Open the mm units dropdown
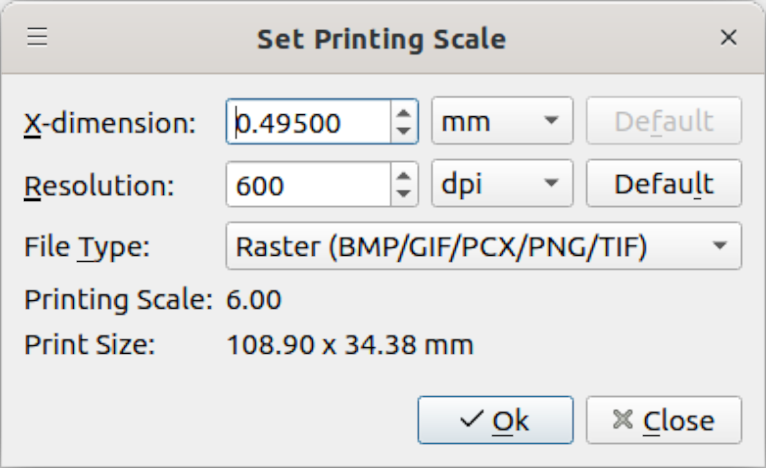 500,122
